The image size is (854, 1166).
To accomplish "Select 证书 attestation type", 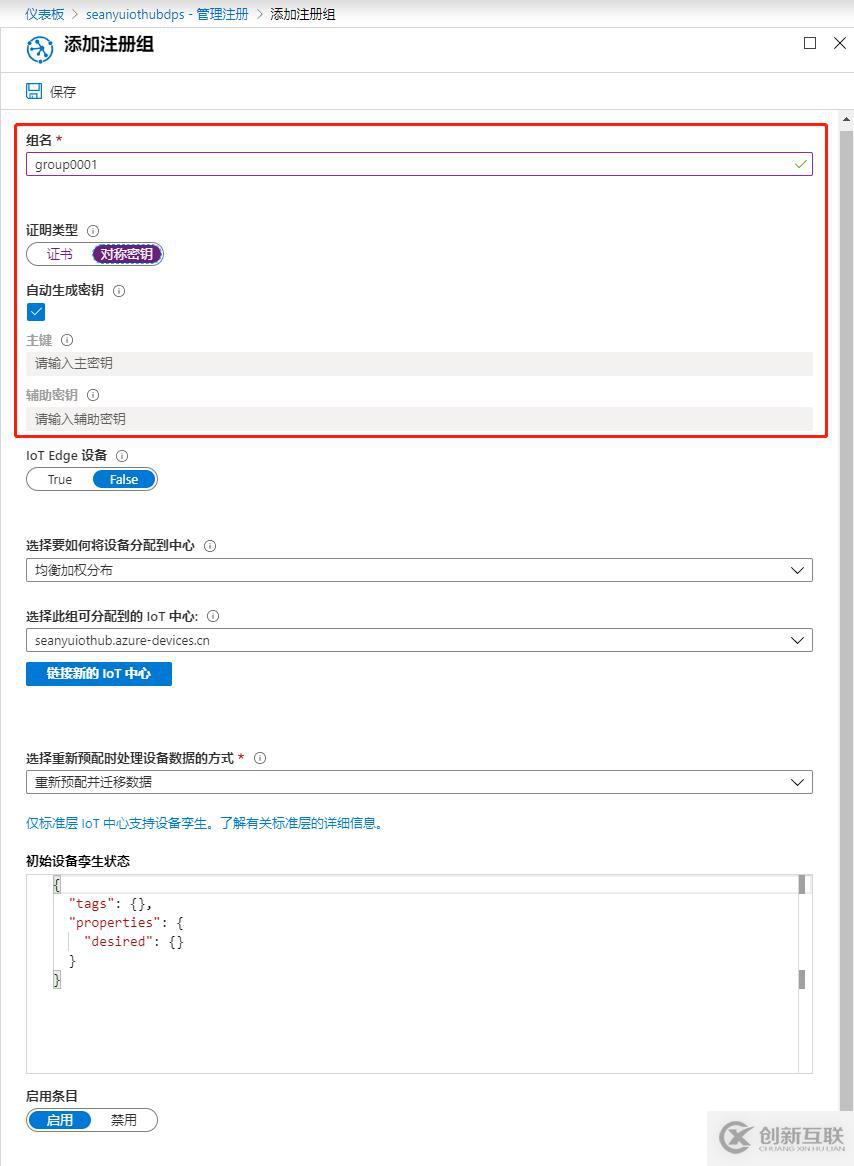I will (60, 254).
